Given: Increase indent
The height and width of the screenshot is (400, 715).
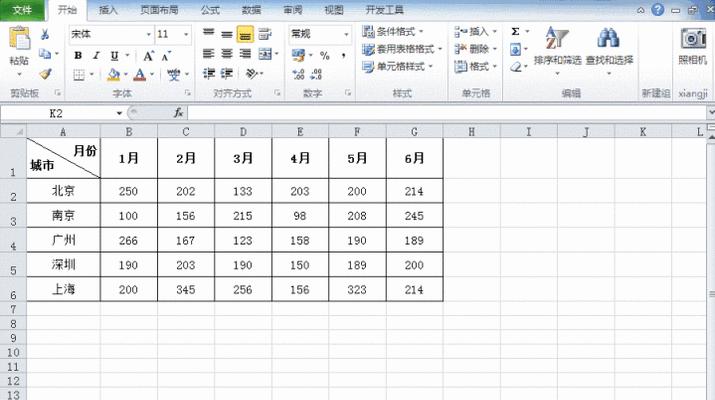Looking at the screenshot, I should click(x=227, y=73).
